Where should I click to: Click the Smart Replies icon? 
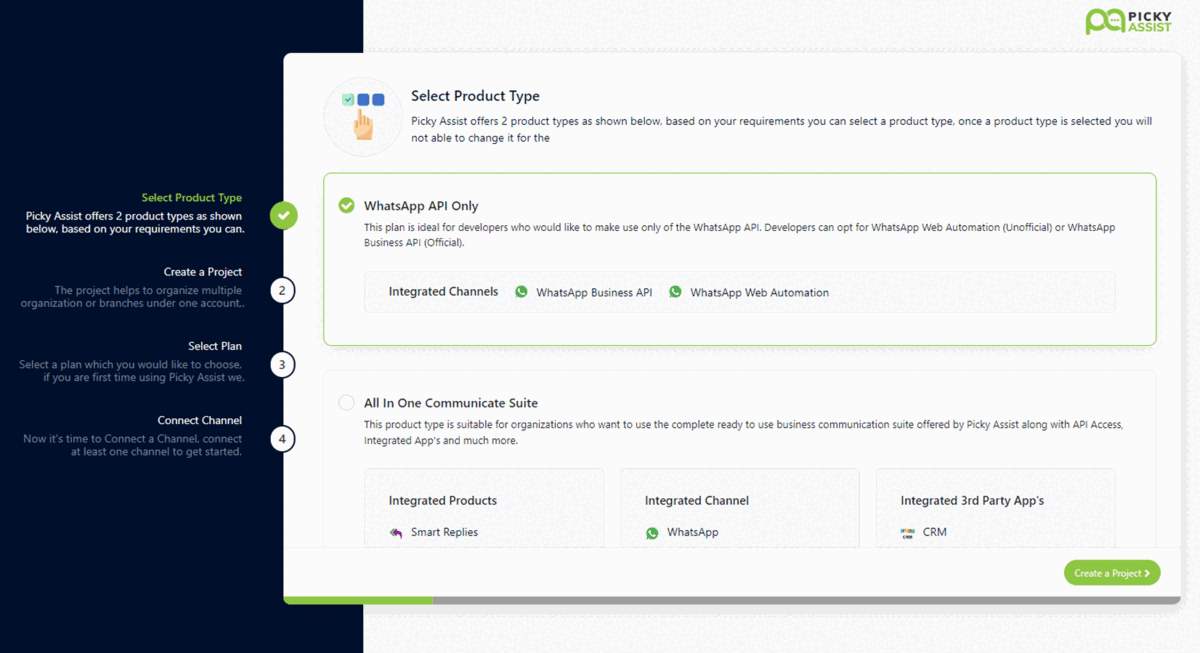pyautogui.click(x=396, y=533)
